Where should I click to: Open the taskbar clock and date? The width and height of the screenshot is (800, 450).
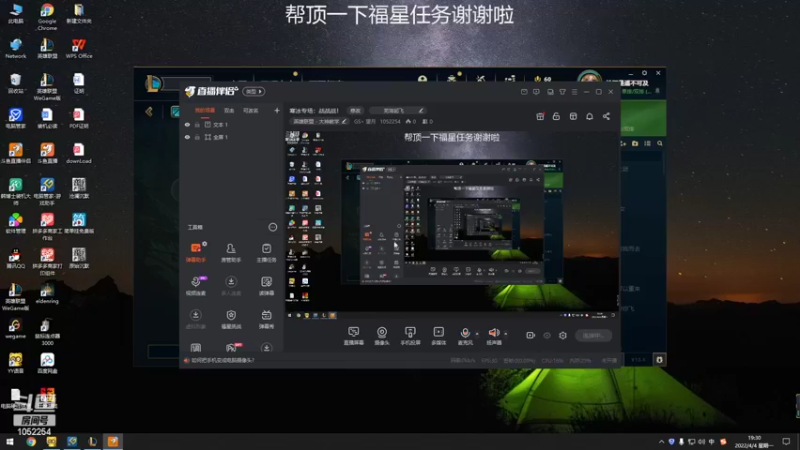[x=754, y=441]
